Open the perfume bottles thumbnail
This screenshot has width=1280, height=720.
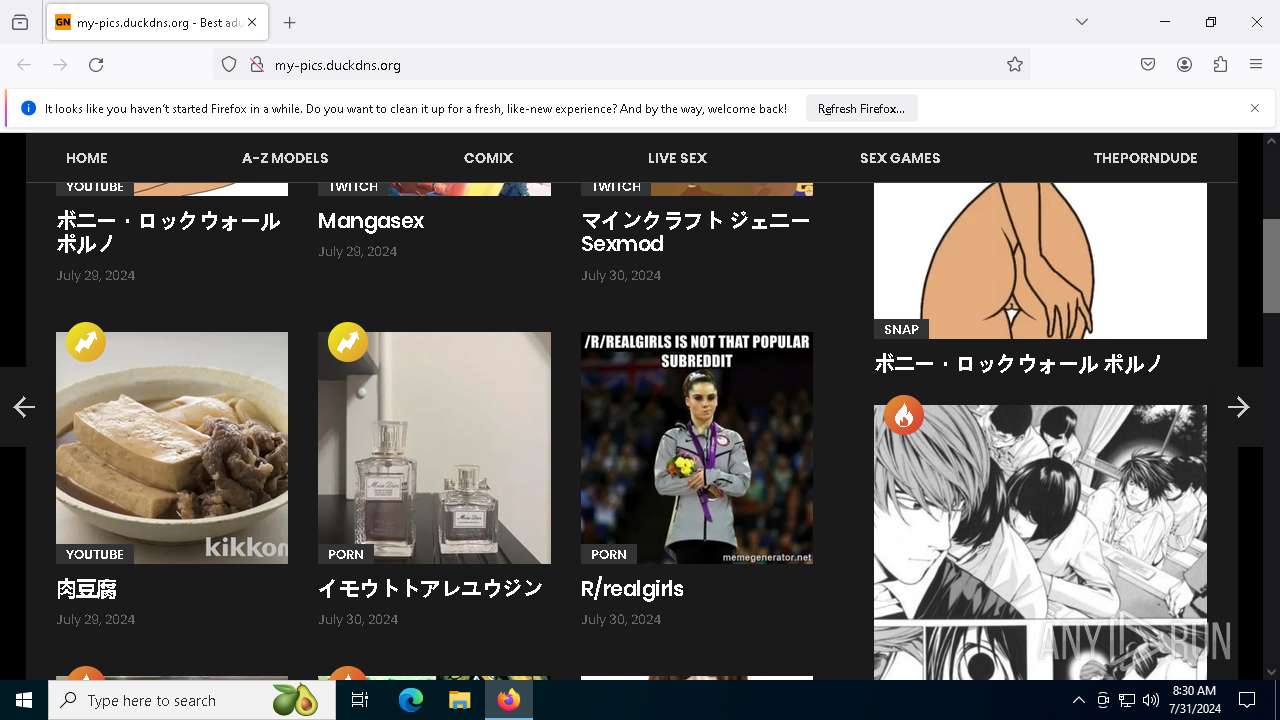tap(434, 448)
